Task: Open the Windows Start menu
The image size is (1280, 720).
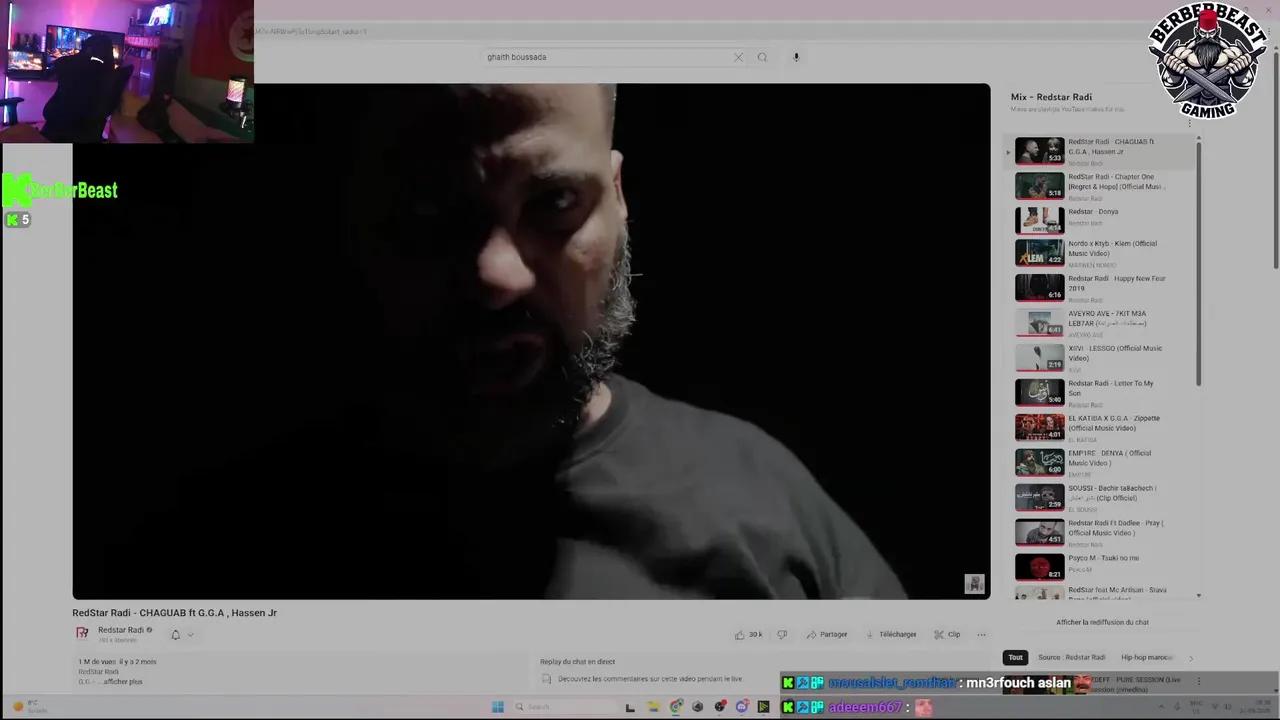Action: pos(497,707)
